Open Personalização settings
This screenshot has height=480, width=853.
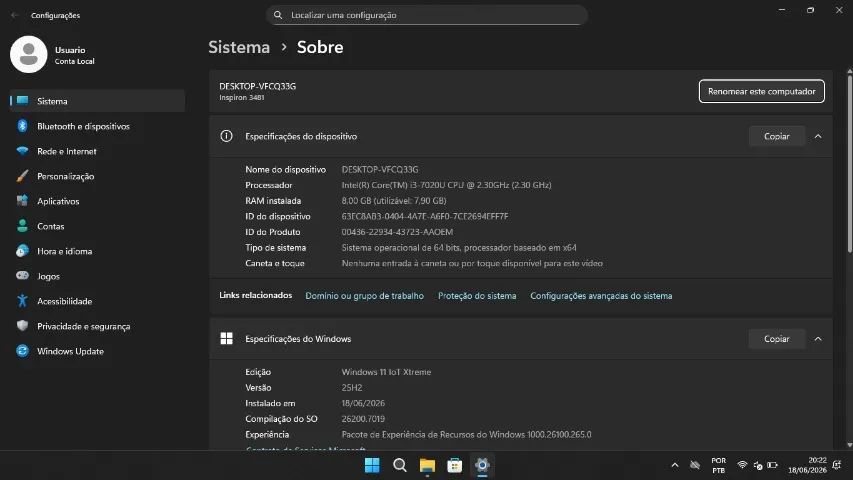(97, 176)
